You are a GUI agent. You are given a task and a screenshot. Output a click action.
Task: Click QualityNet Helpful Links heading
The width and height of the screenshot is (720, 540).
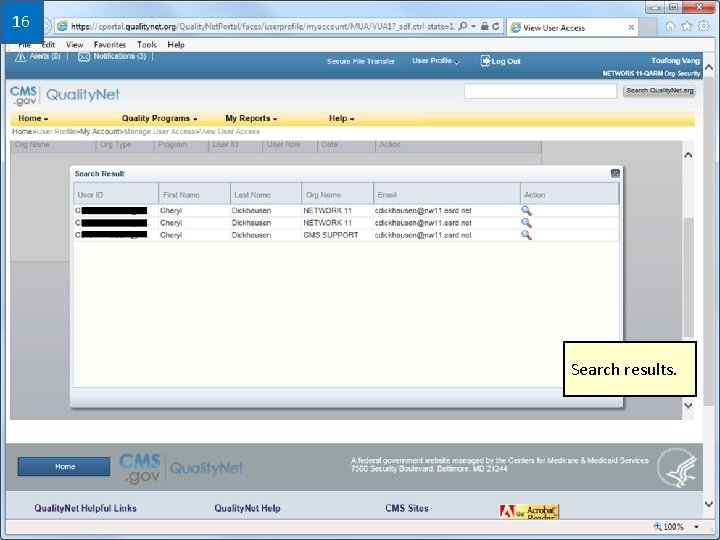coord(85,508)
